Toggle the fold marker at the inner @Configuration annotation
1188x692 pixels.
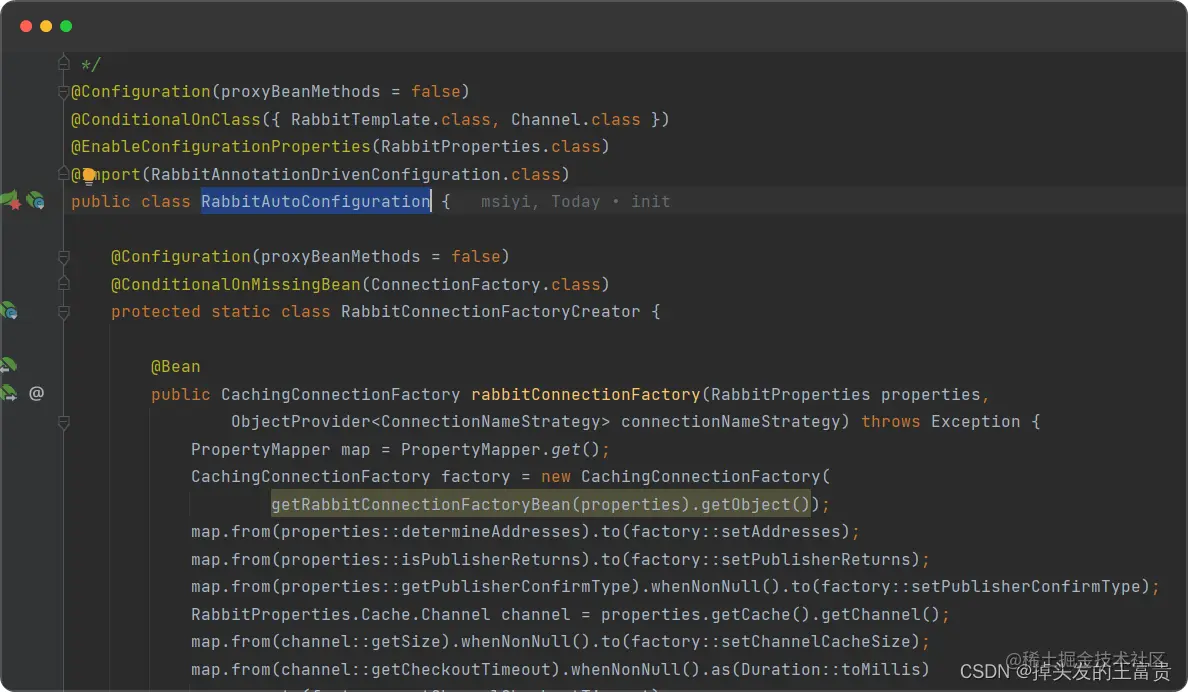[x=64, y=257]
